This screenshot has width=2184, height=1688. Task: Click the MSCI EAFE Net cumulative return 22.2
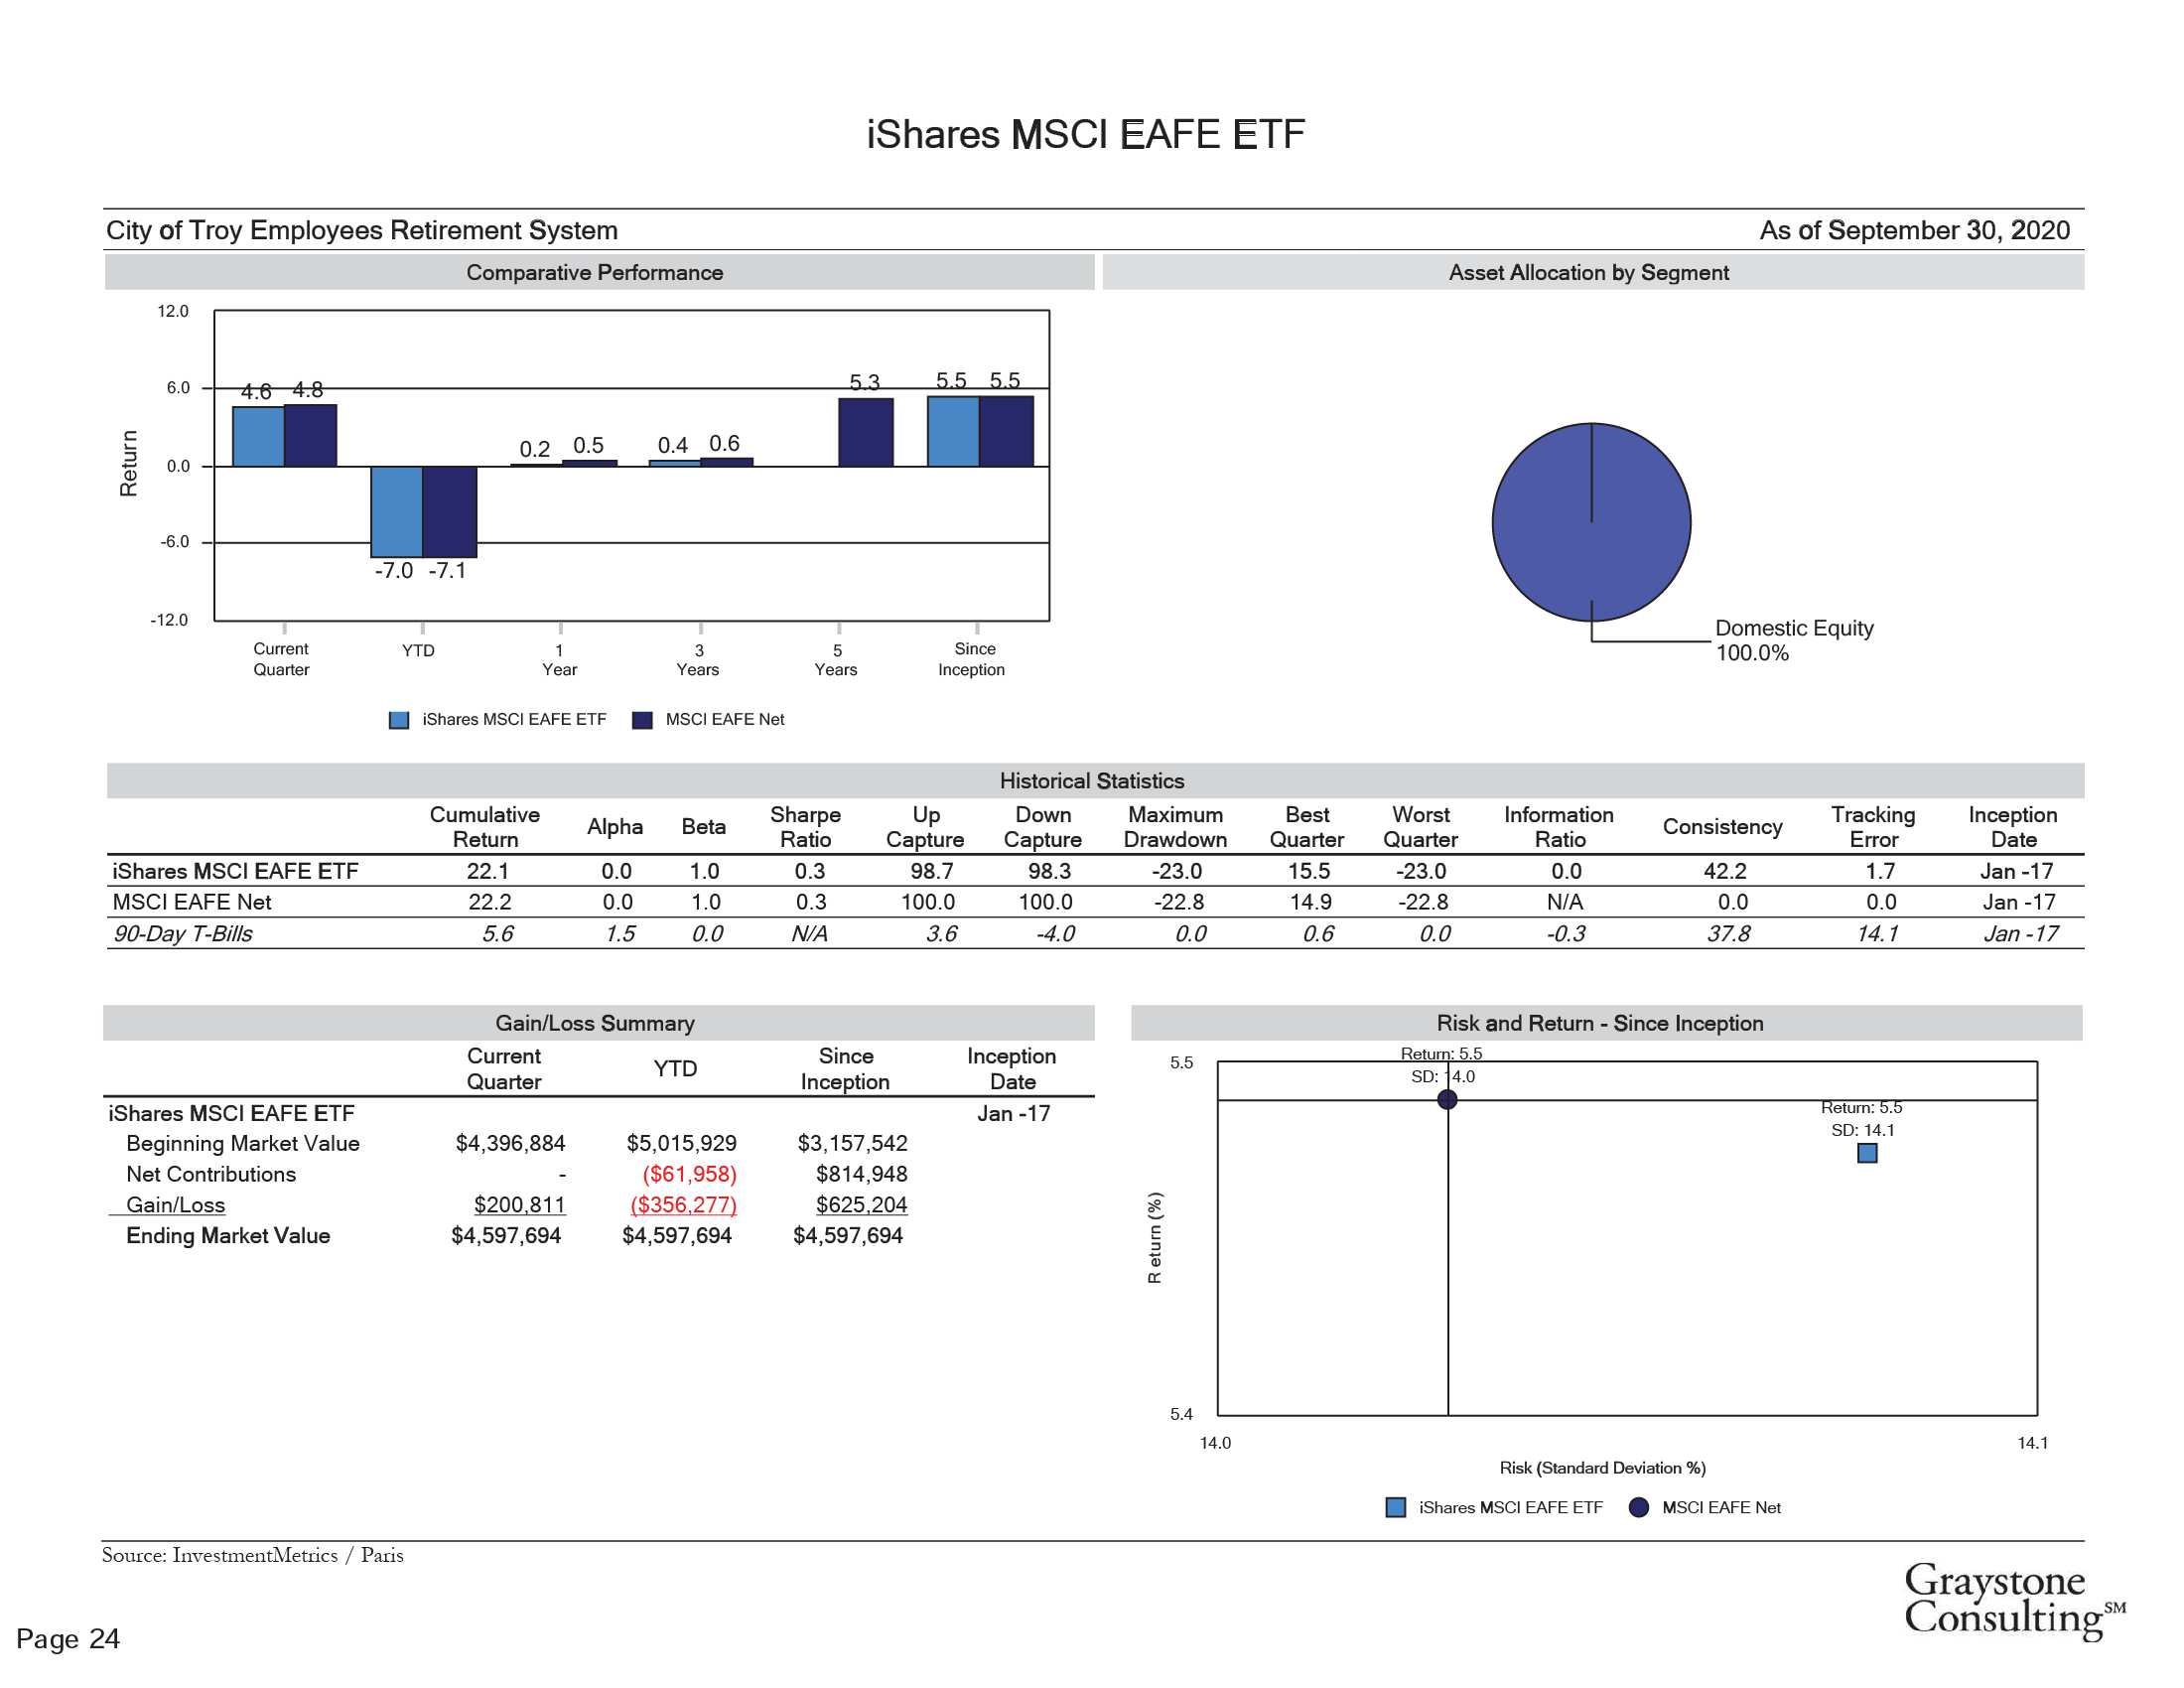(x=490, y=902)
